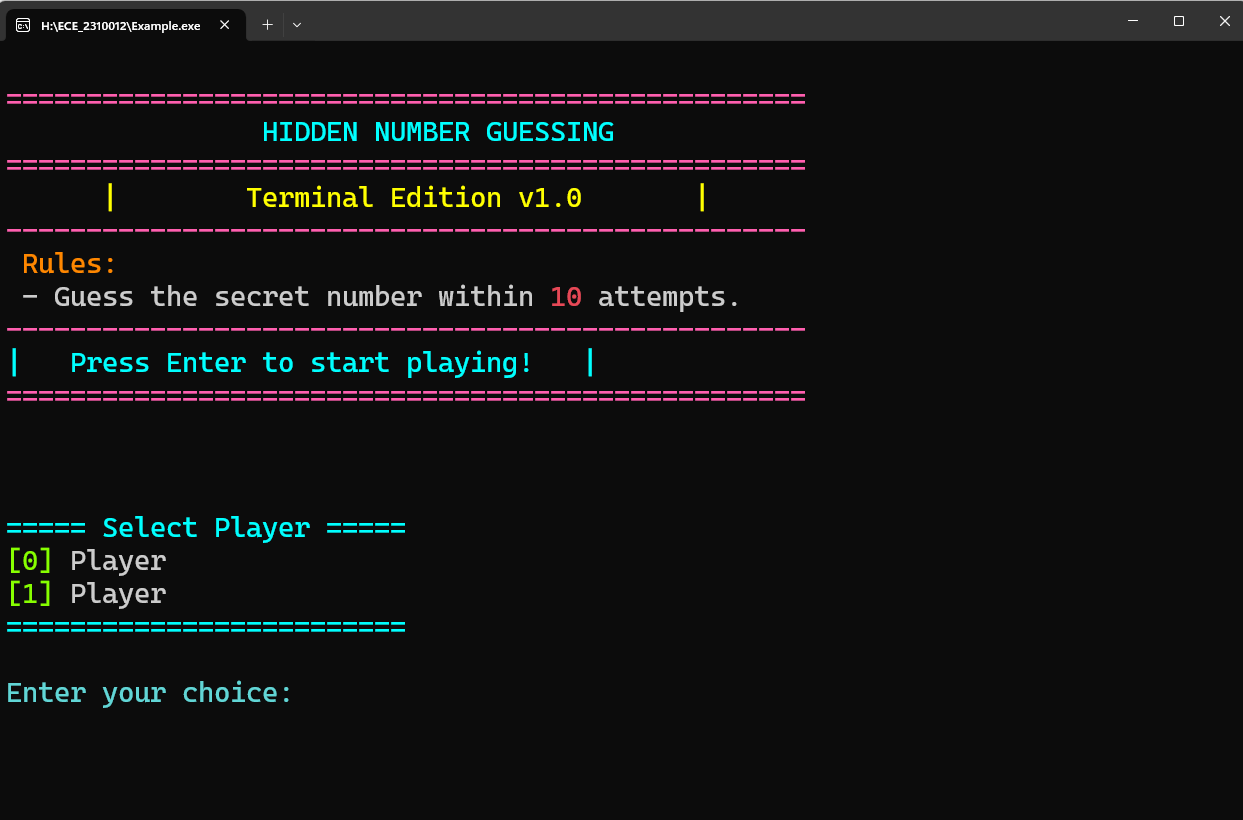Click the Press Enter to start banner
Viewport: 1243px width, 820px height.
[x=300, y=362]
